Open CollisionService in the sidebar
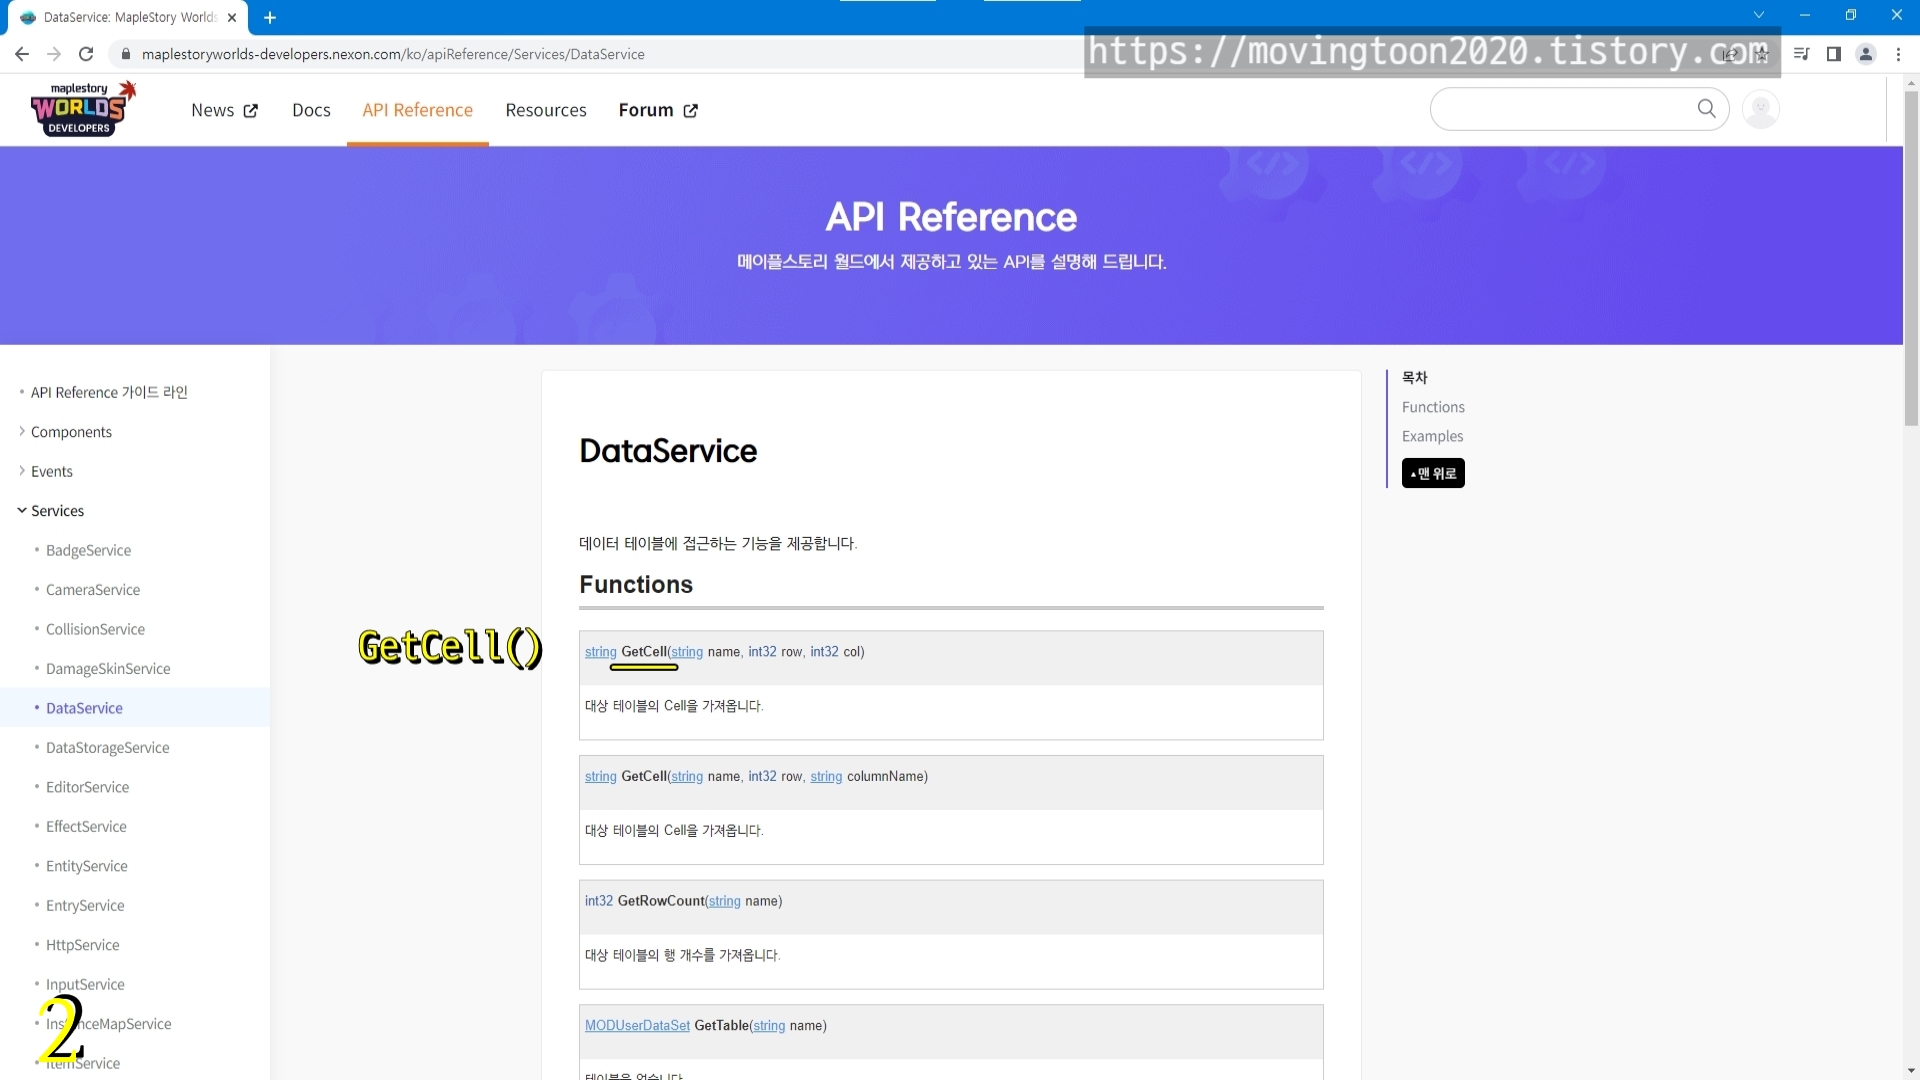The height and width of the screenshot is (1080, 1920). [95, 629]
